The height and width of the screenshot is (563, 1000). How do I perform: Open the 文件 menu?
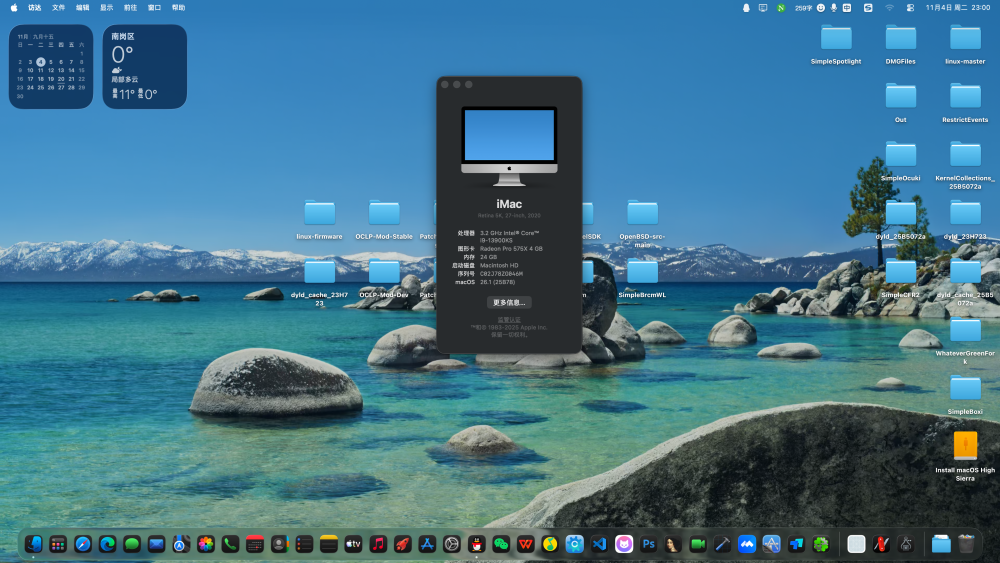59,8
